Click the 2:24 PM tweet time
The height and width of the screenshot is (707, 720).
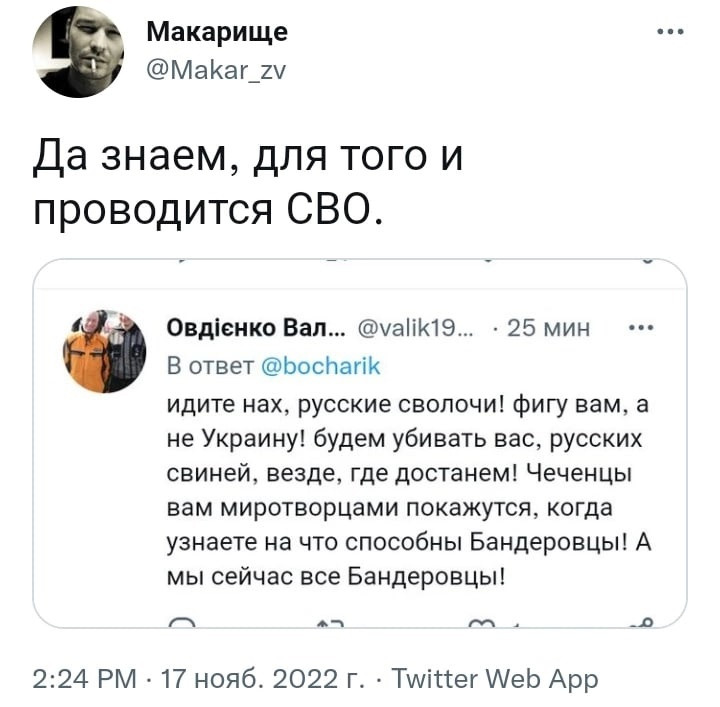[85, 680]
